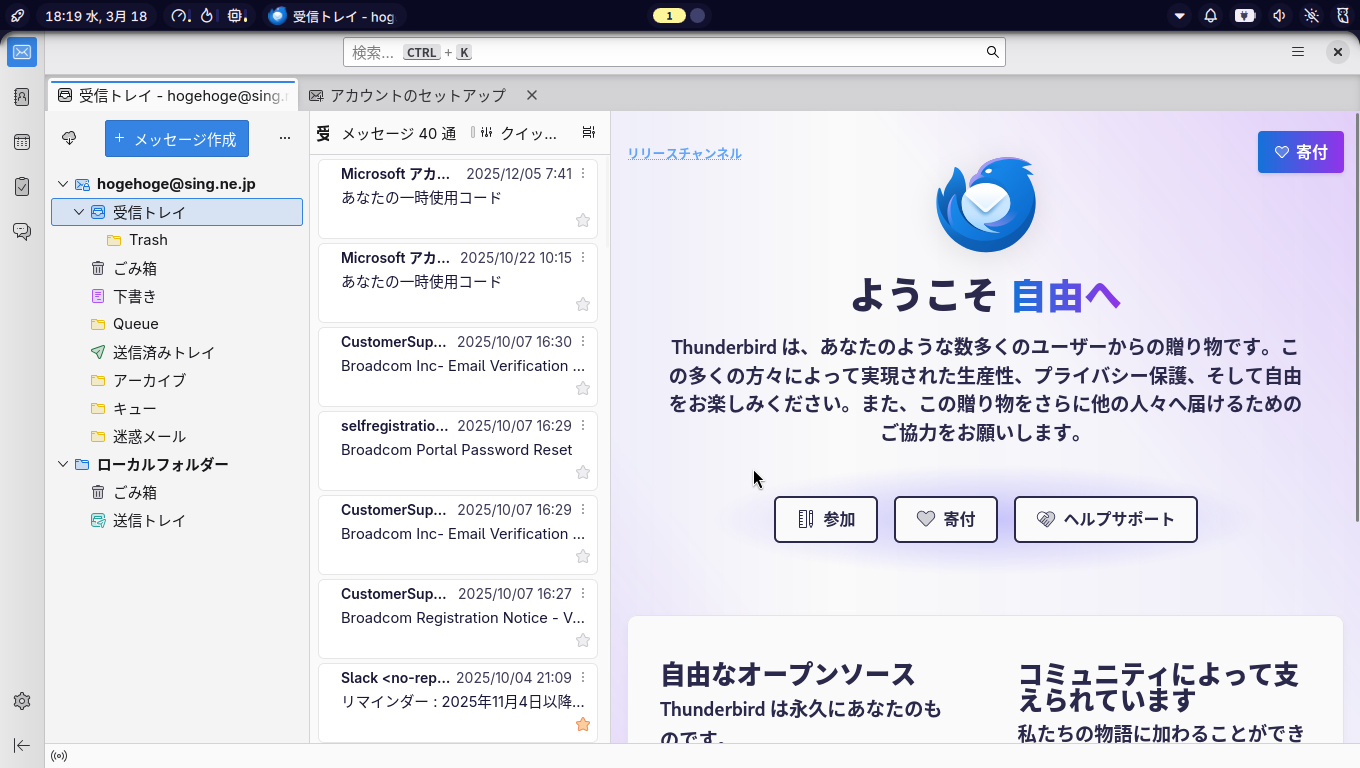Close the アカウントのセットアップ tab
This screenshot has width=1360, height=768.
532,95
